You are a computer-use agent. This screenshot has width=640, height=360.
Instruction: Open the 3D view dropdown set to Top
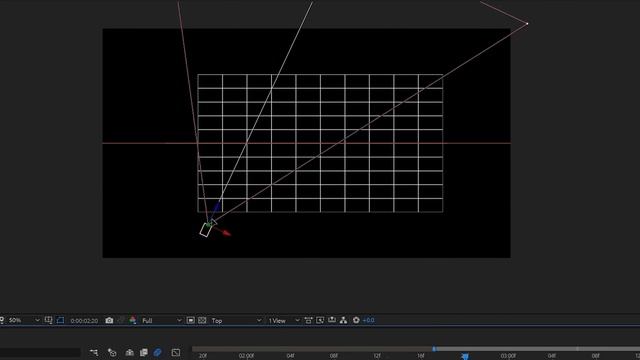236,320
